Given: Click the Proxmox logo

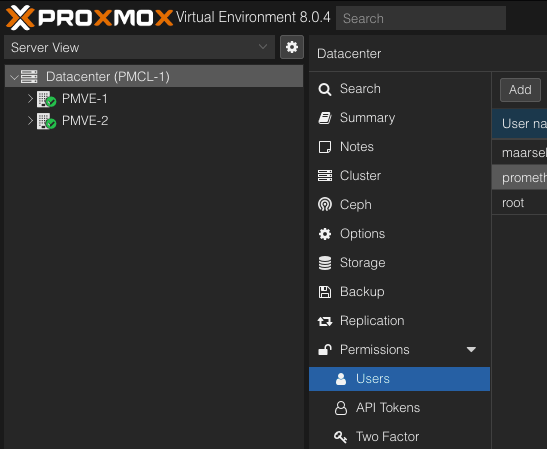Looking at the screenshot, I should [89, 17].
